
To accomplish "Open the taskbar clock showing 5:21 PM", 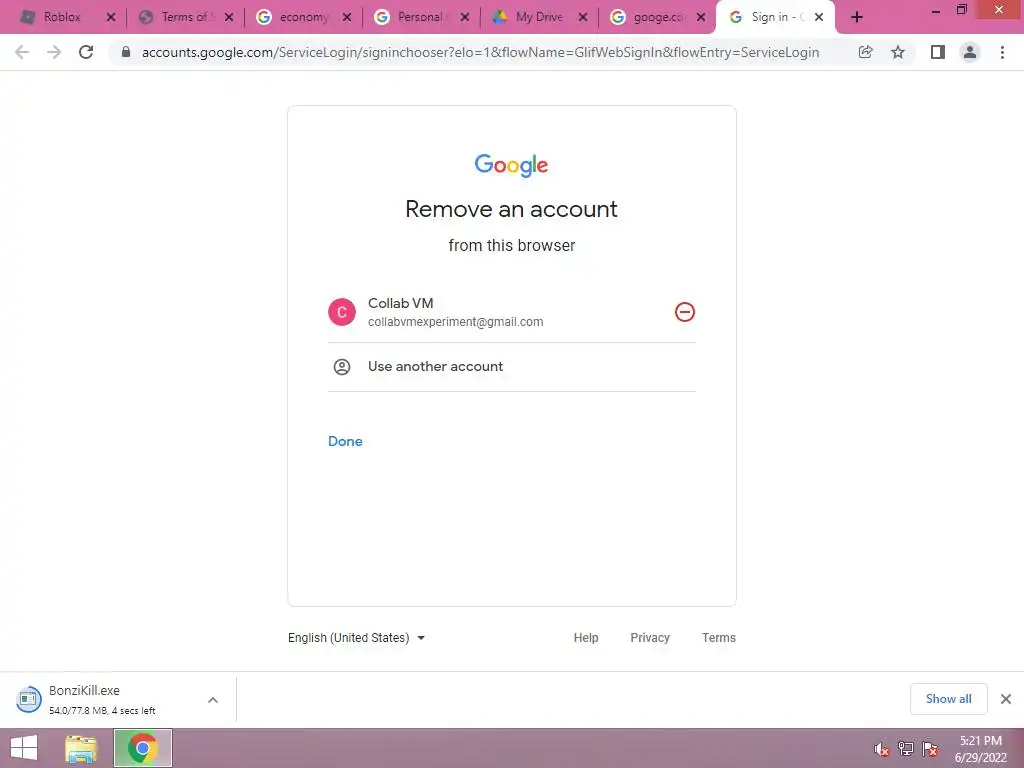I will [x=981, y=749].
